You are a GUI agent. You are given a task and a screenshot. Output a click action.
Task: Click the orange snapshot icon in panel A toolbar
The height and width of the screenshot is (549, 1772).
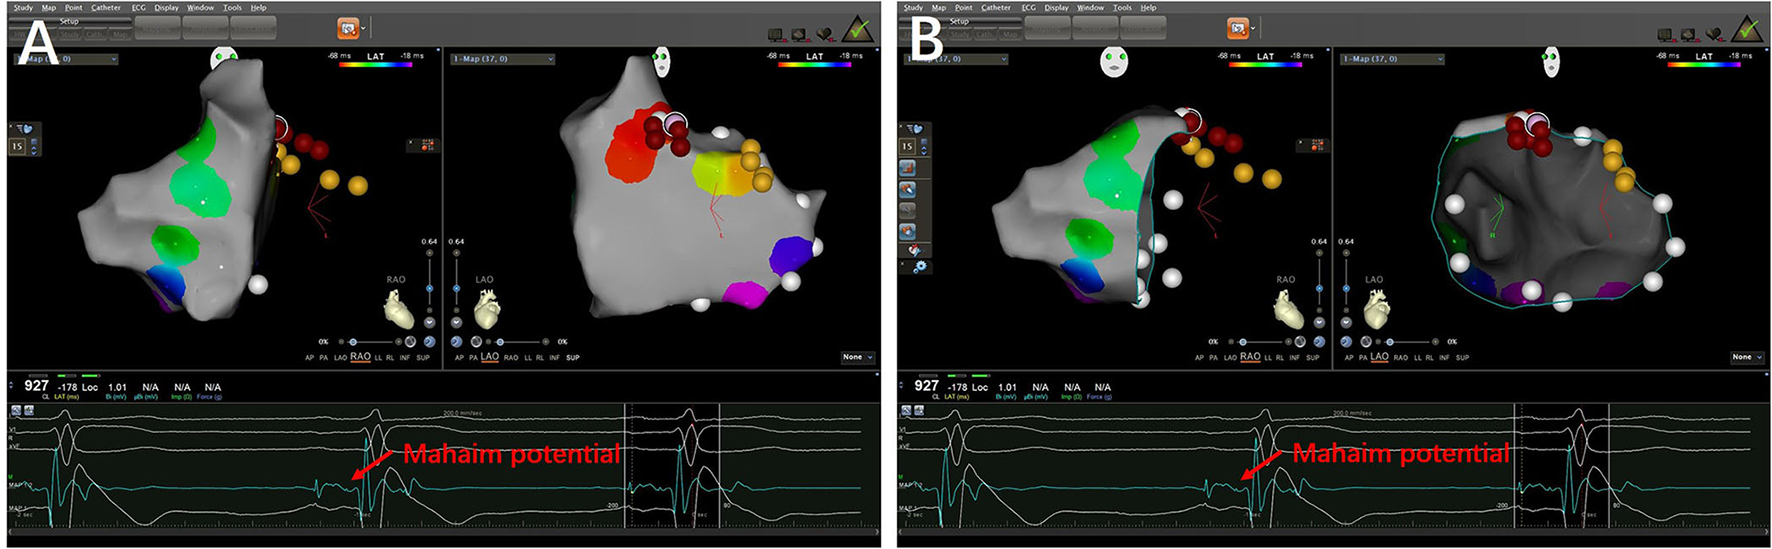pos(348,29)
